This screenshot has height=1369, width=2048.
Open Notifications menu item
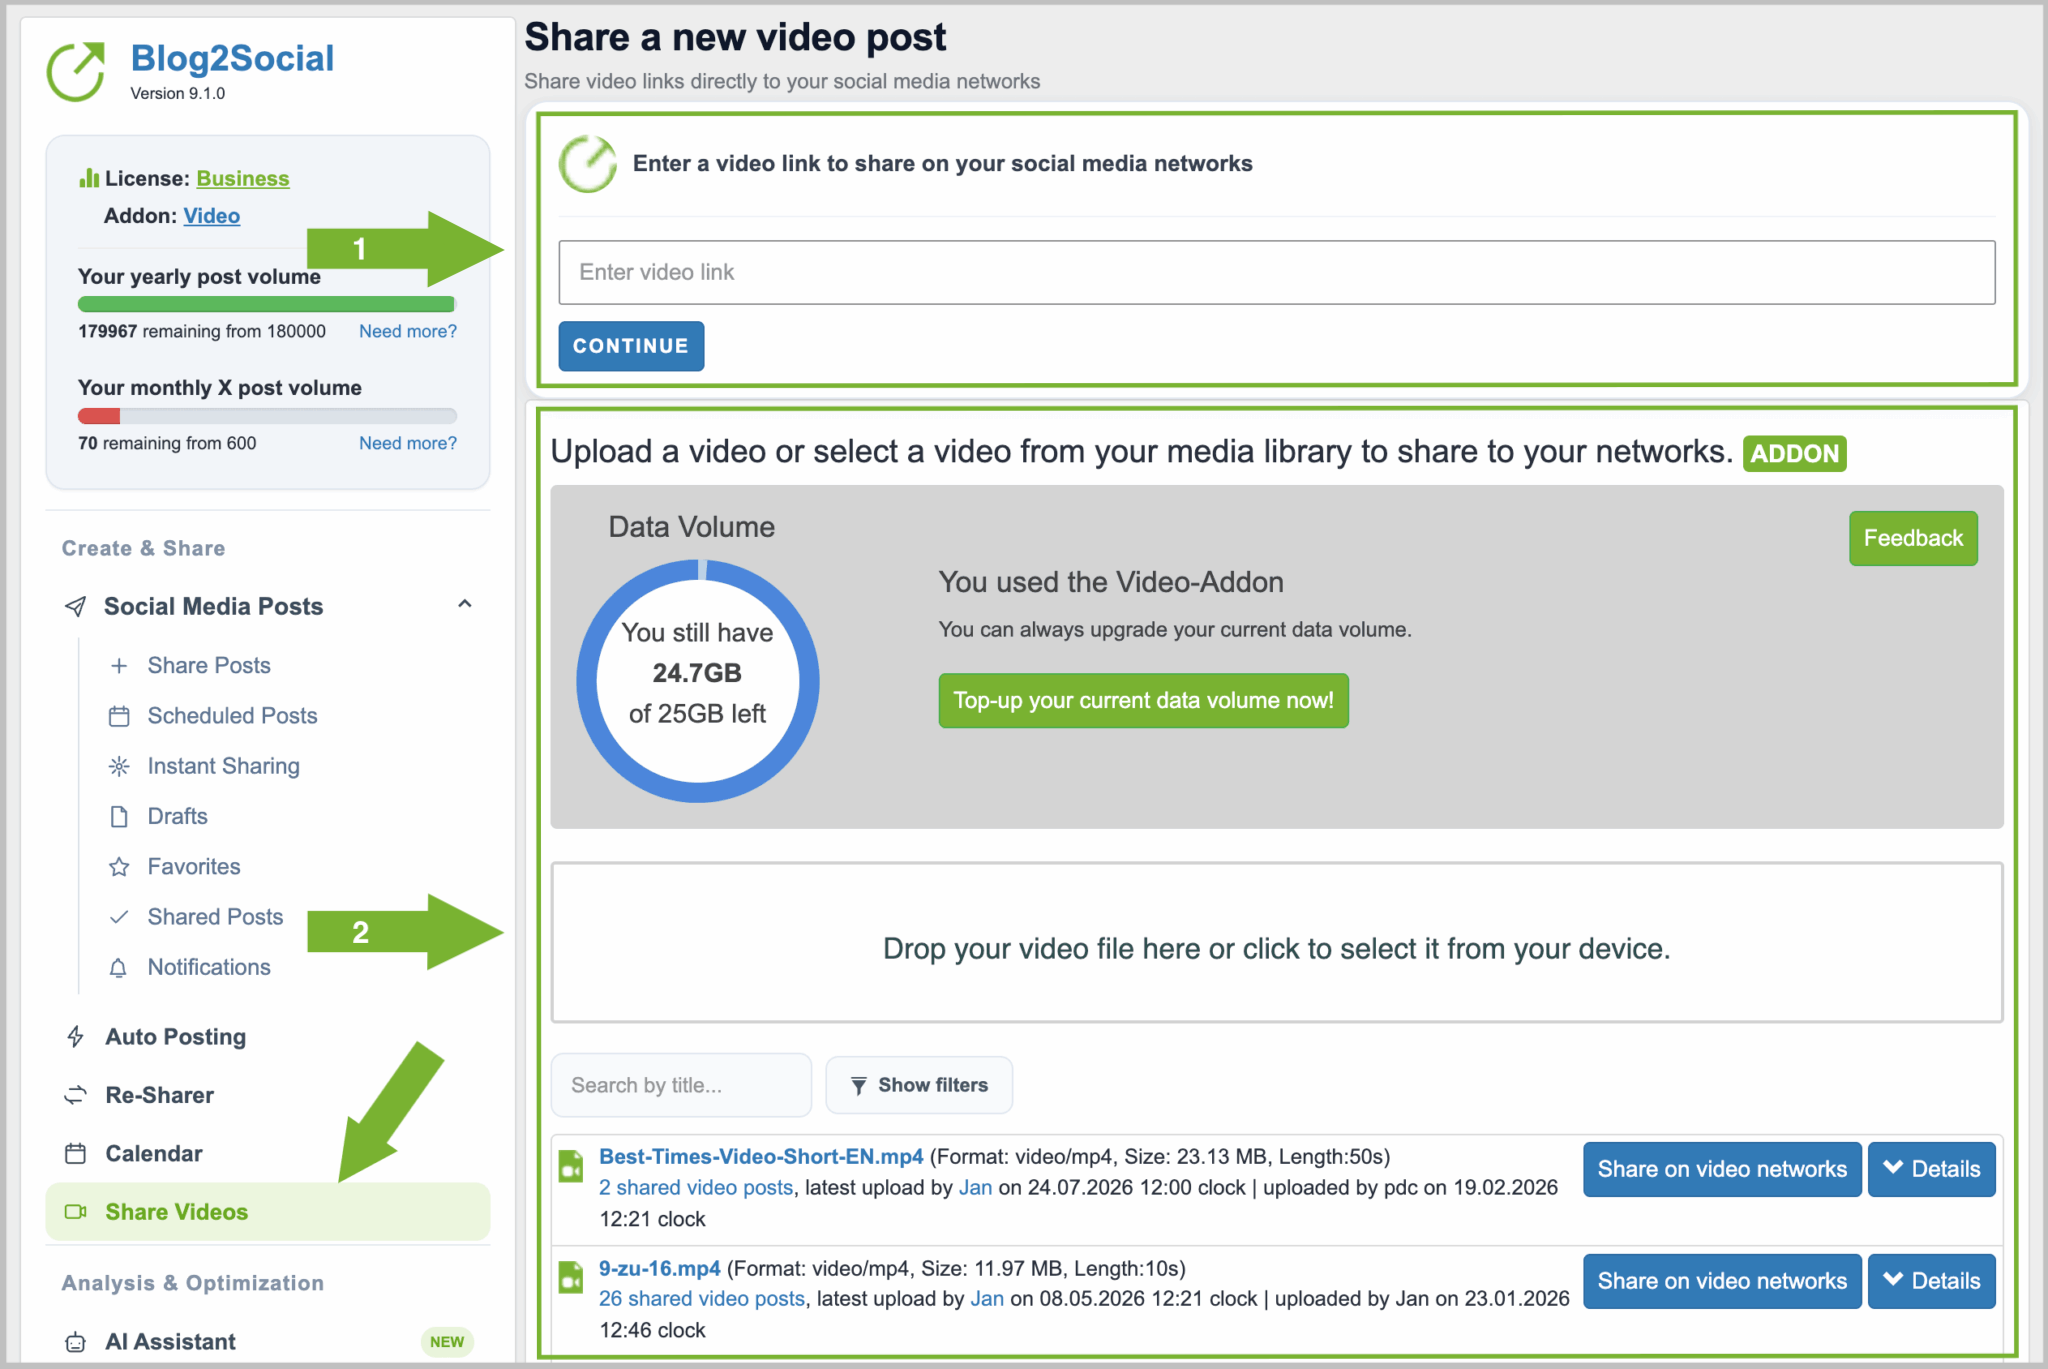point(209,967)
